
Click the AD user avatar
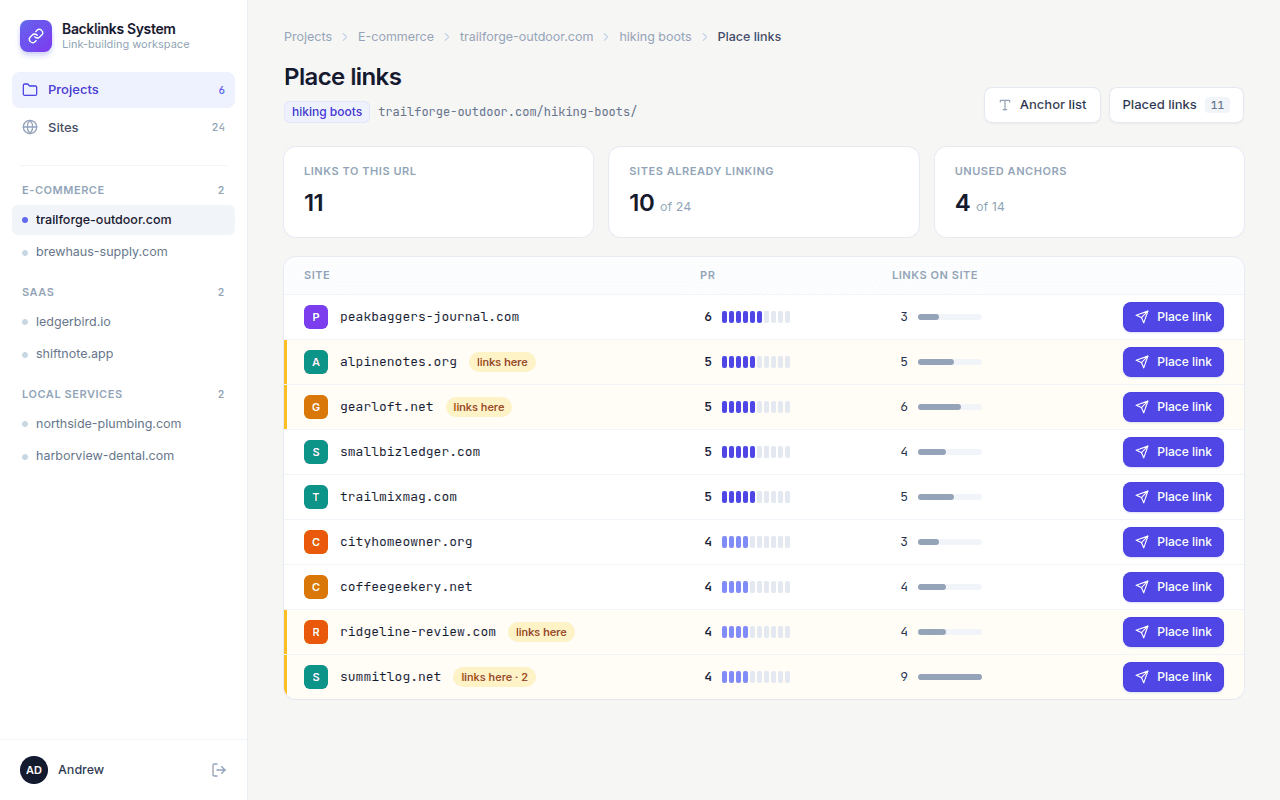click(34, 770)
